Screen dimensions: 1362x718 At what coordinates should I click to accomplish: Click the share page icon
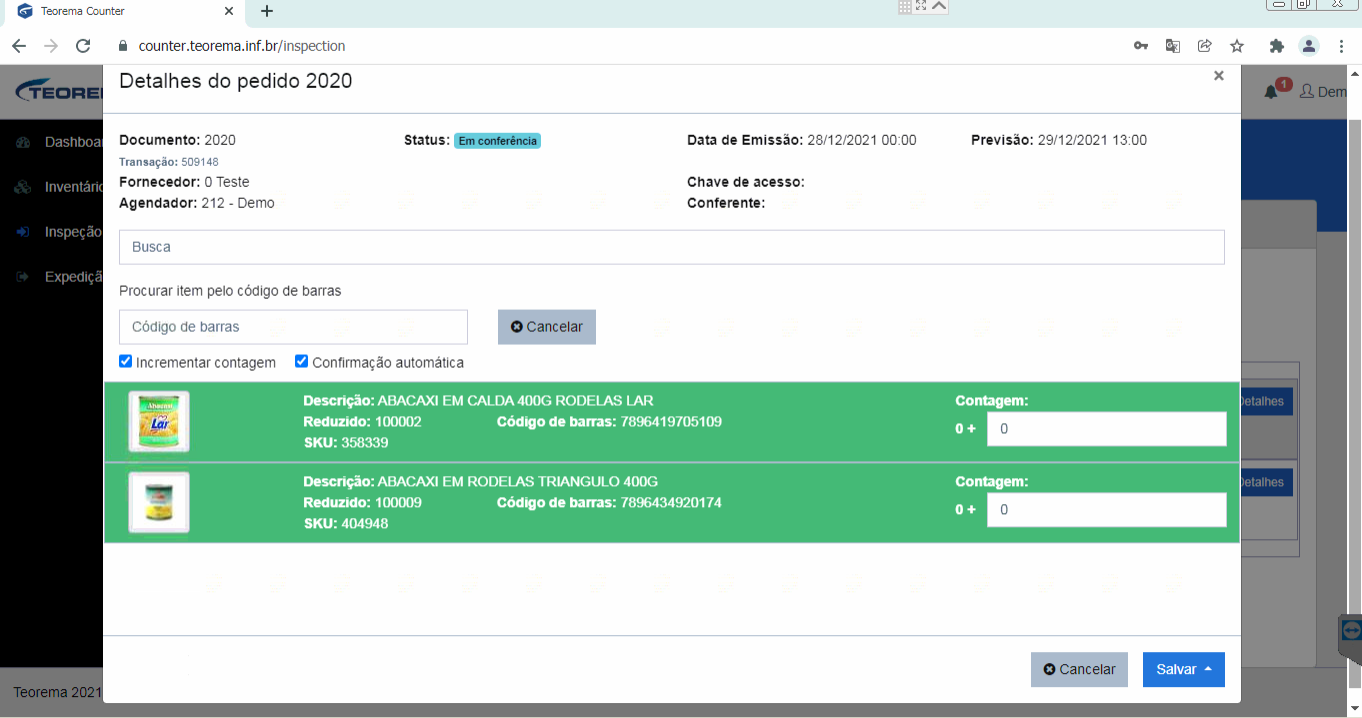coord(1205,46)
